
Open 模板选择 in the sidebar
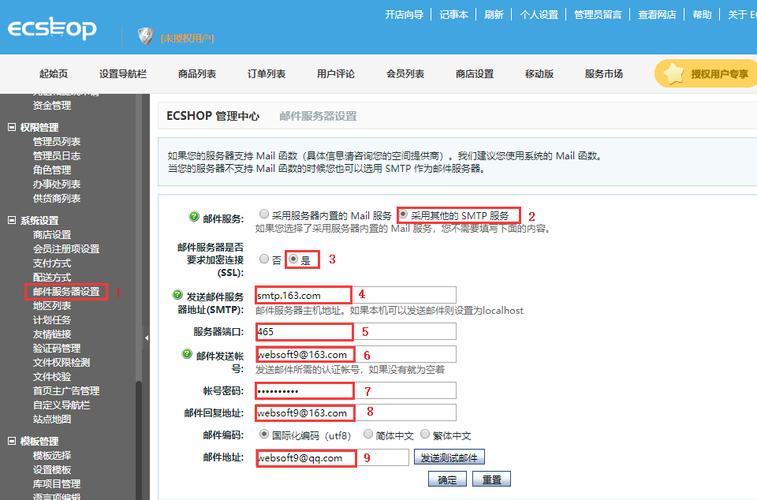coord(52,455)
